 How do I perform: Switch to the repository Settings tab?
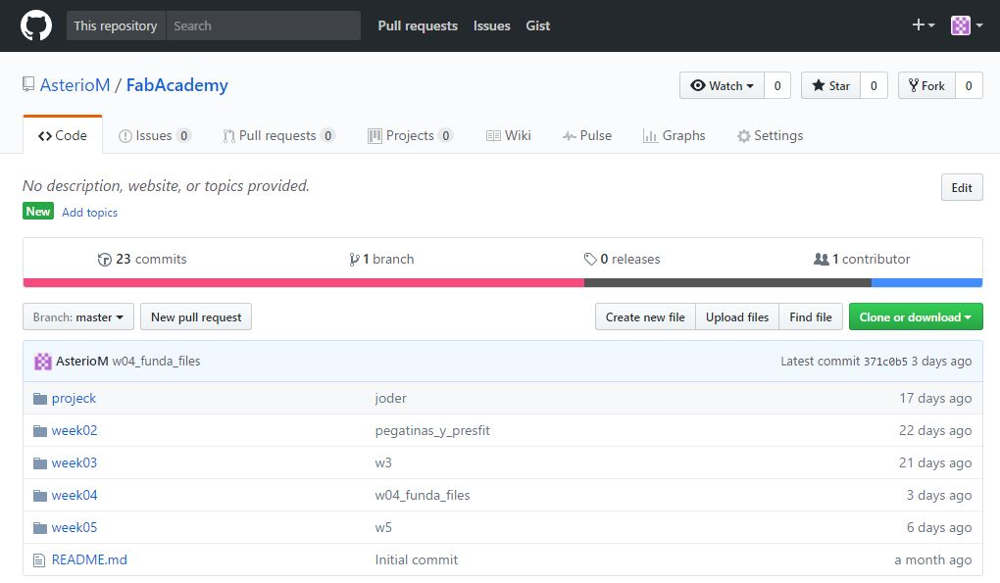tap(770, 136)
